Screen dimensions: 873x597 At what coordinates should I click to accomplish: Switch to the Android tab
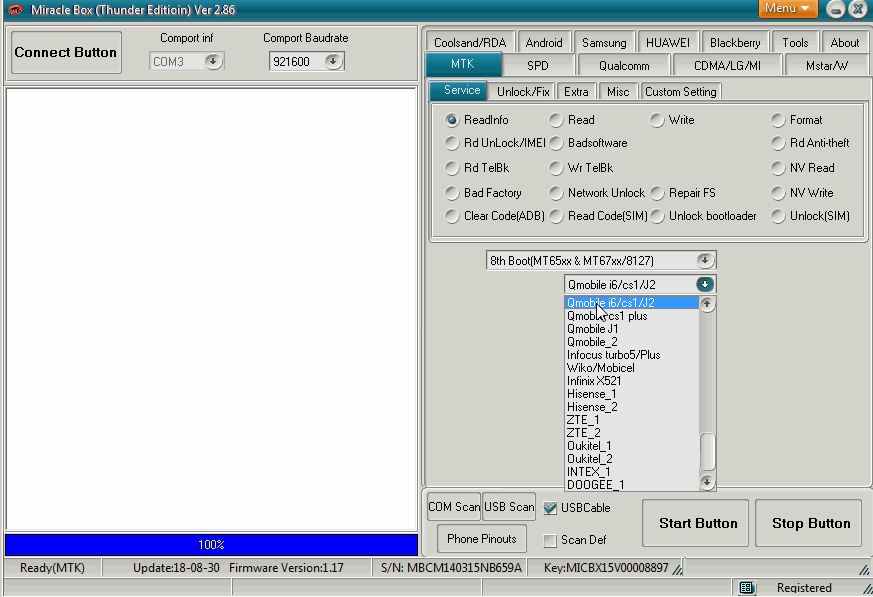pyautogui.click(x=543, y=42)
